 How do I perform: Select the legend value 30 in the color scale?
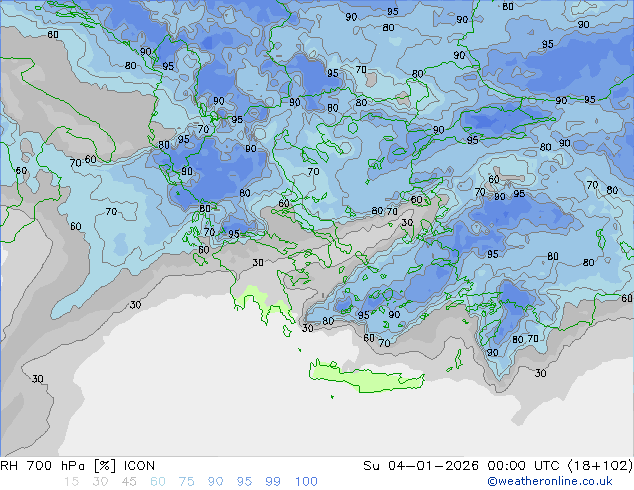tap(100, 482)
